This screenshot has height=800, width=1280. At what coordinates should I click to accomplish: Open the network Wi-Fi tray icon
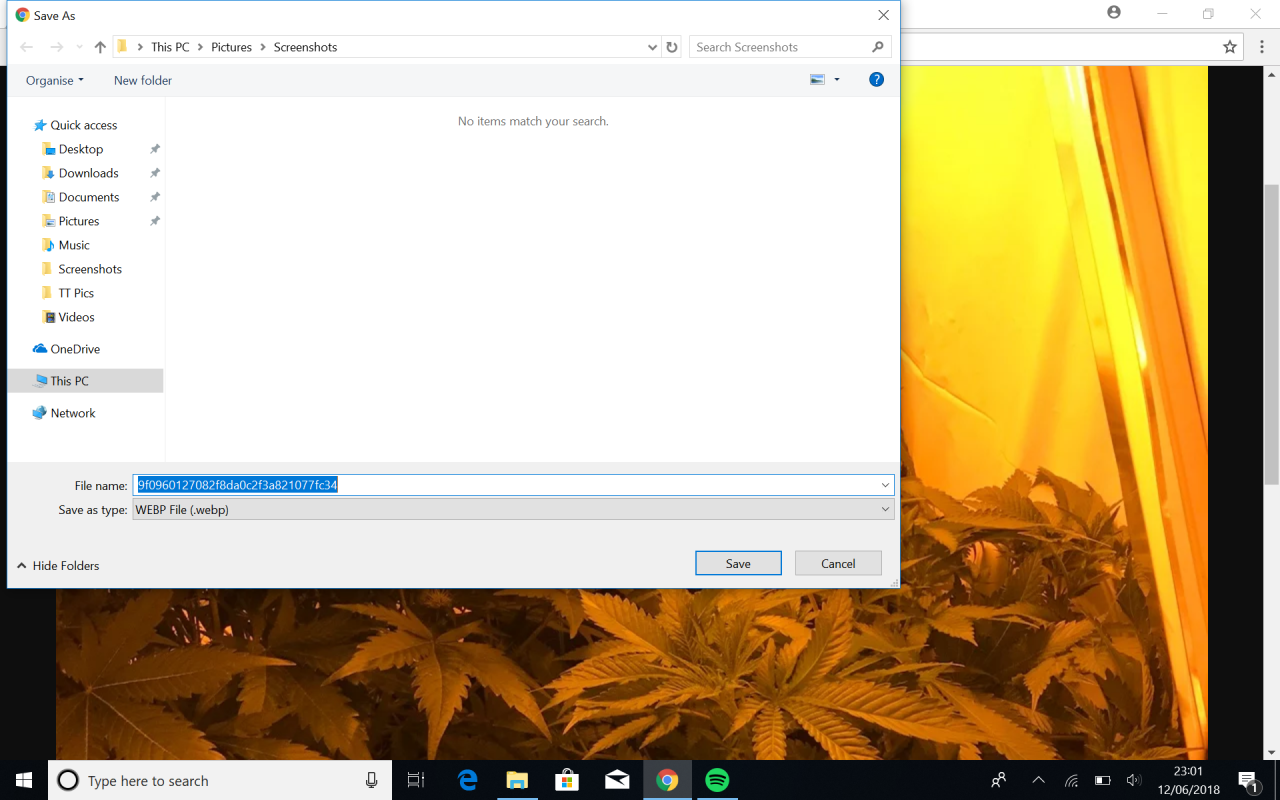pyautogui.click(x=1071, y=780)
